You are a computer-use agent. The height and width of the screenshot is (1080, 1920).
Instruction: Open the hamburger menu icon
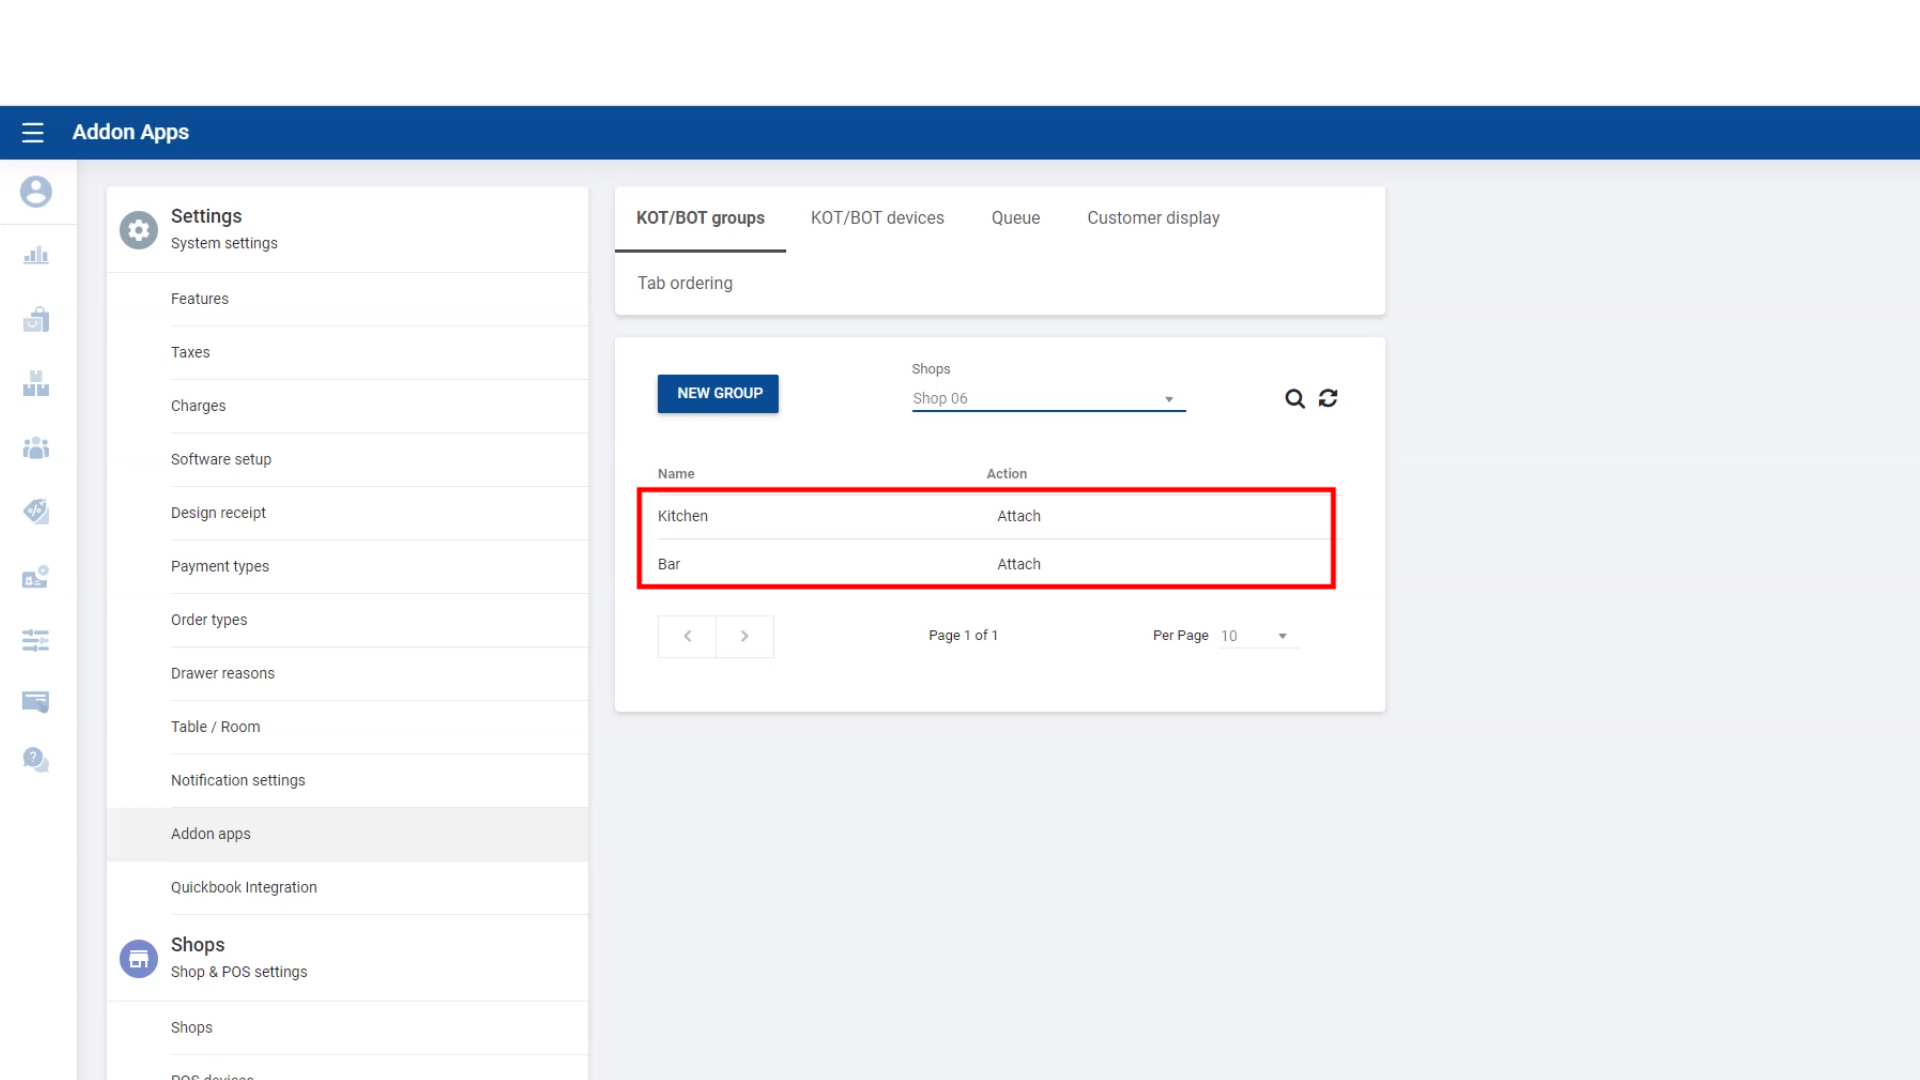(33, 132)
